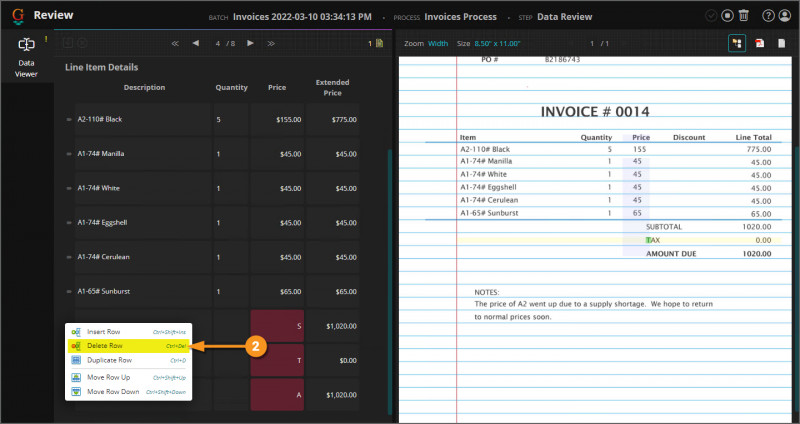This screenshot has width=800, height=424.
Task: Edit the A1-74# Manilla description cell
Action: point(143,154)
